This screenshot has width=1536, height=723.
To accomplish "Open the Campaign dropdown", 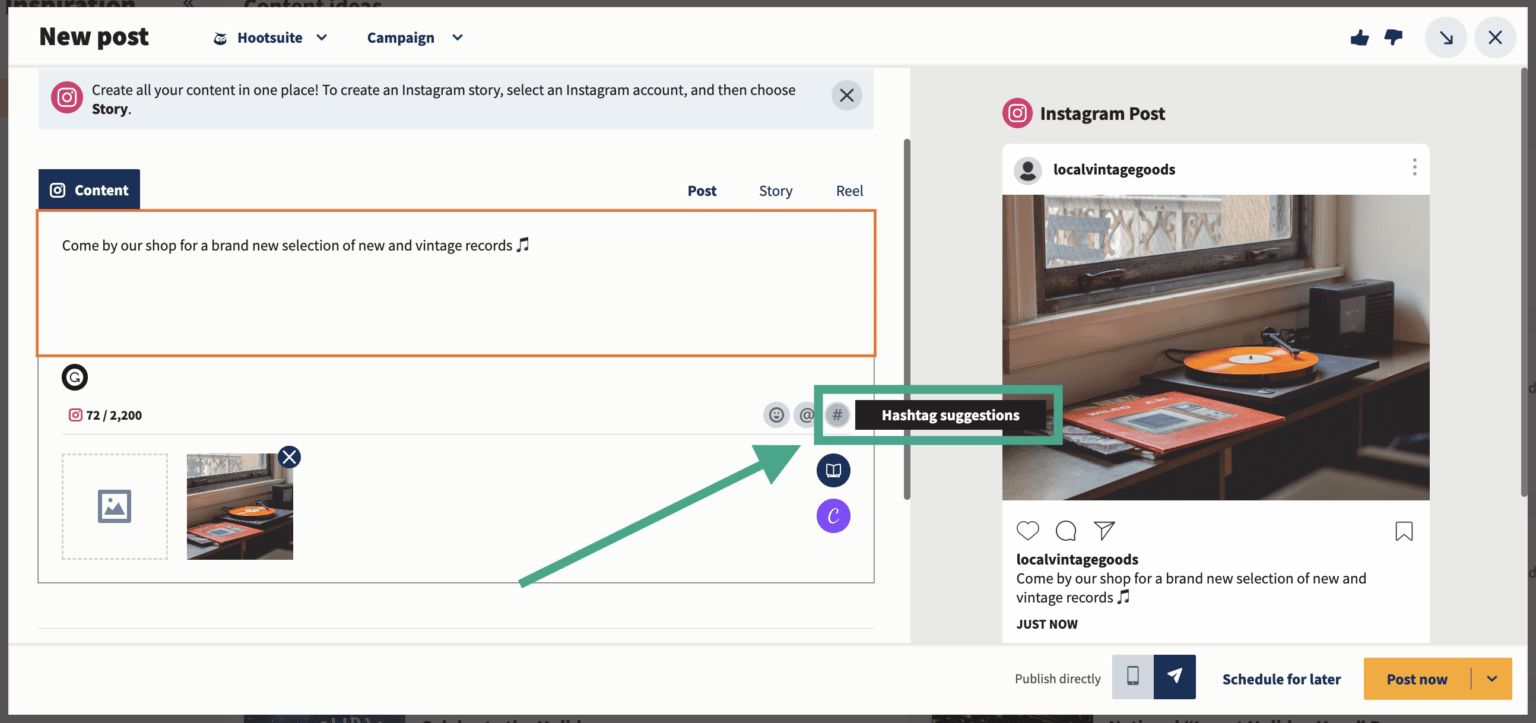I will click(414, 37).
